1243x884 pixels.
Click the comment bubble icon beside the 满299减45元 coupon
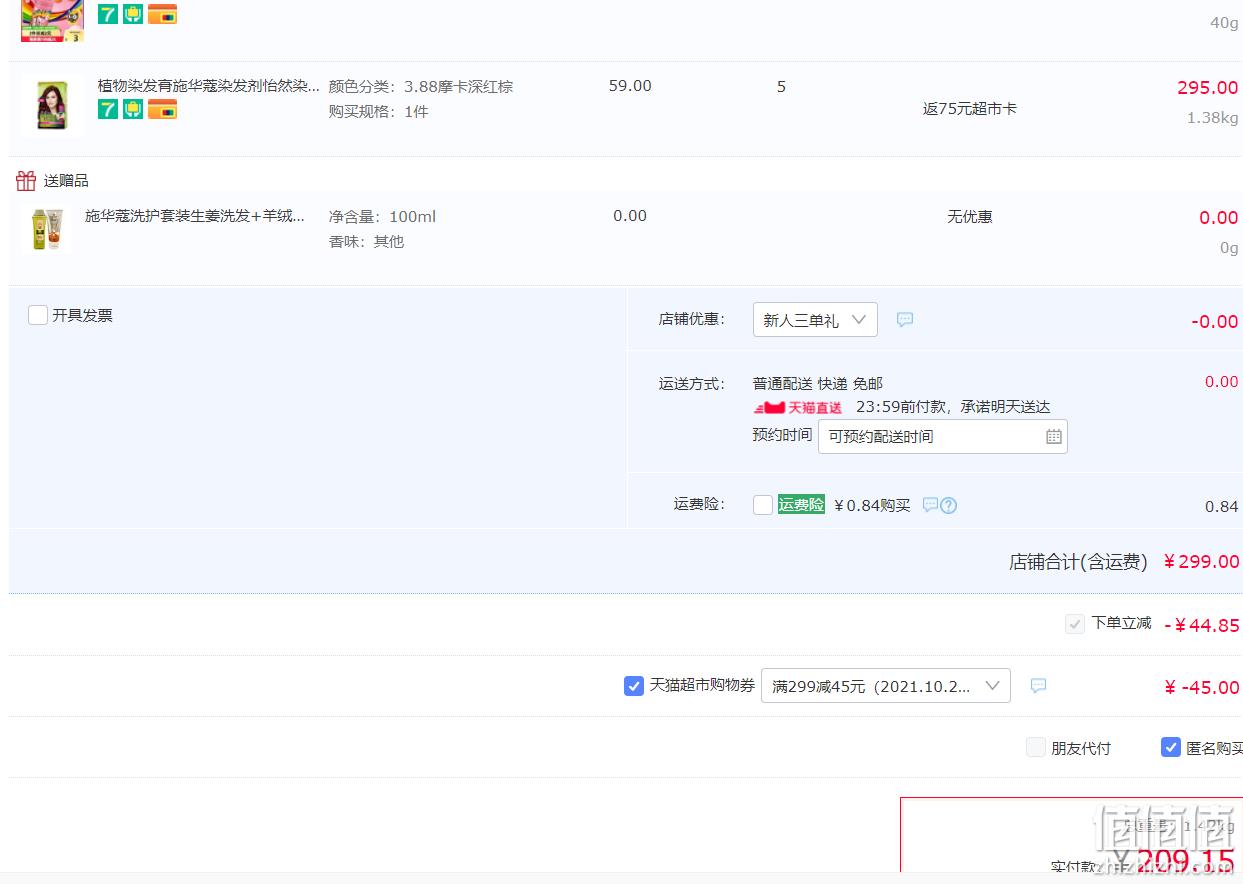tap(1039, 686)
